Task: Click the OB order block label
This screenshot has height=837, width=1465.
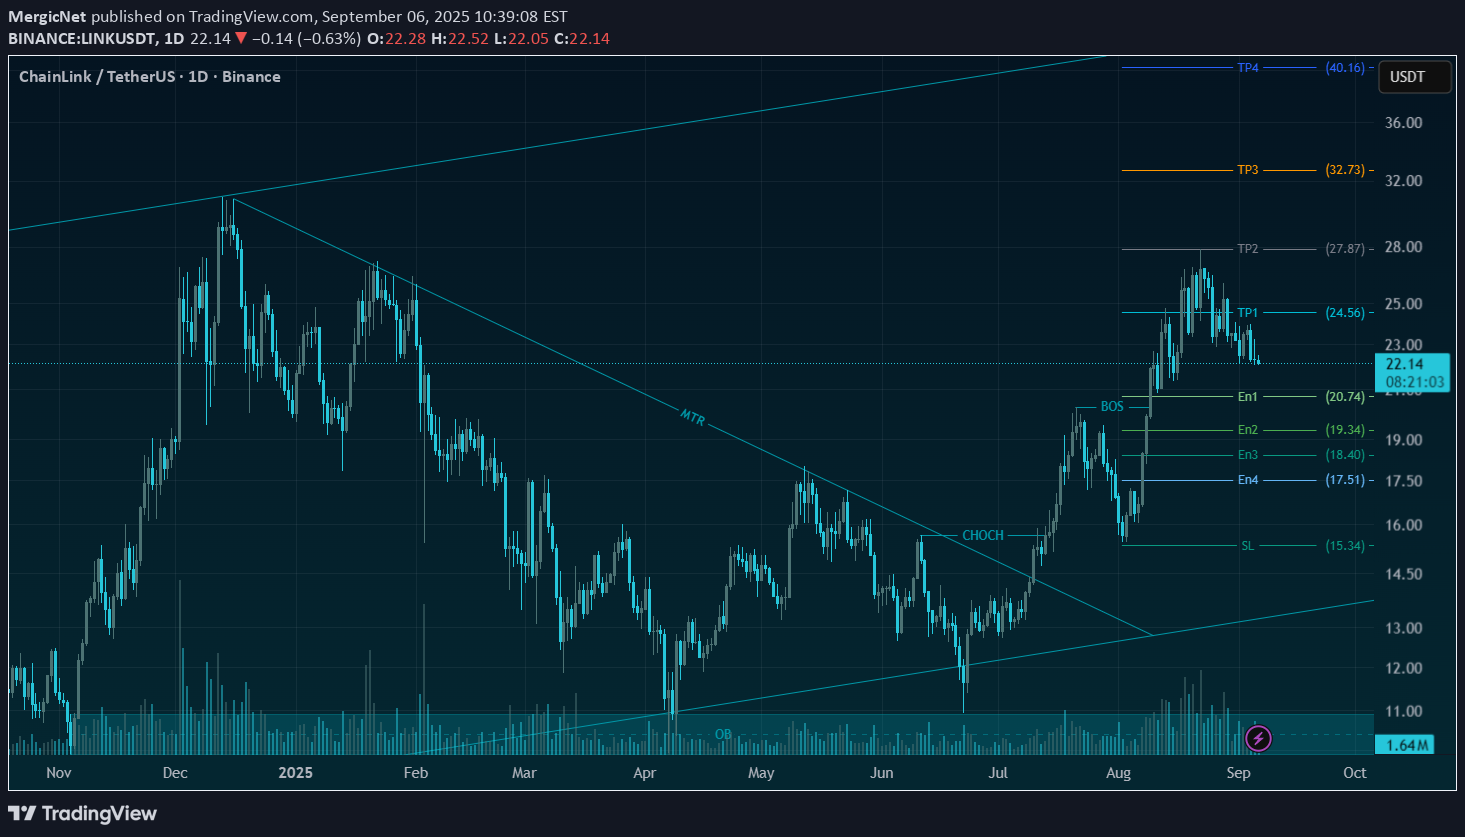Action: (723, 734)
